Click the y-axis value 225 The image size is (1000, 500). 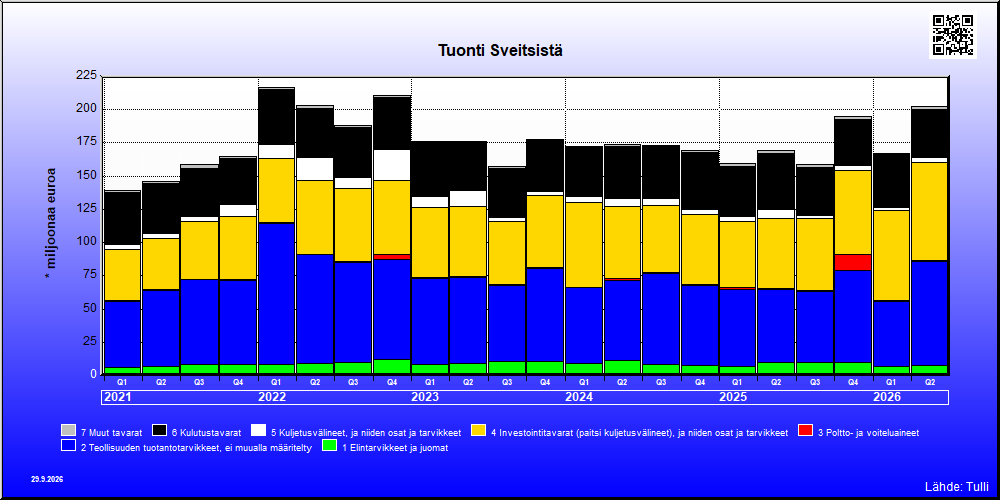click(85, 76)
